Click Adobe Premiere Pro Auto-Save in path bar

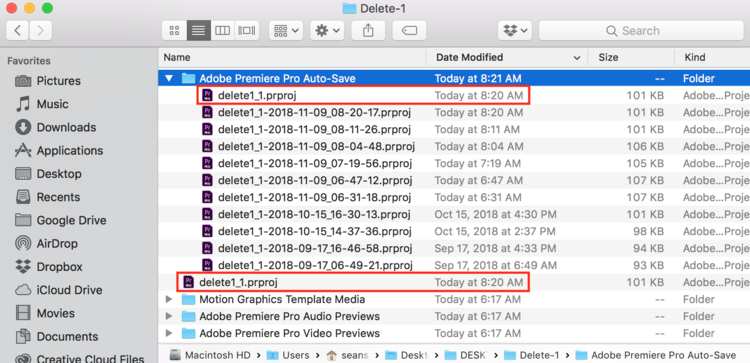click(656, 355)
